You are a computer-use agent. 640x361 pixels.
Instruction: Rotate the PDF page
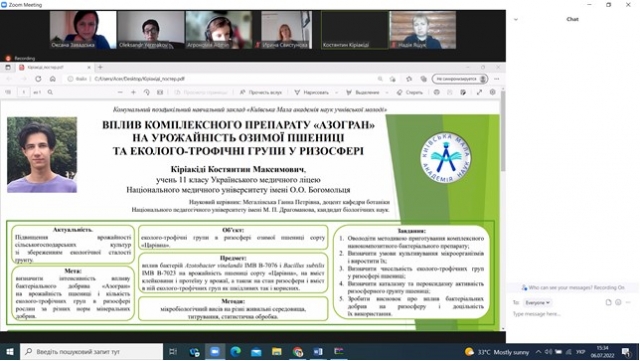click(147, 93)
